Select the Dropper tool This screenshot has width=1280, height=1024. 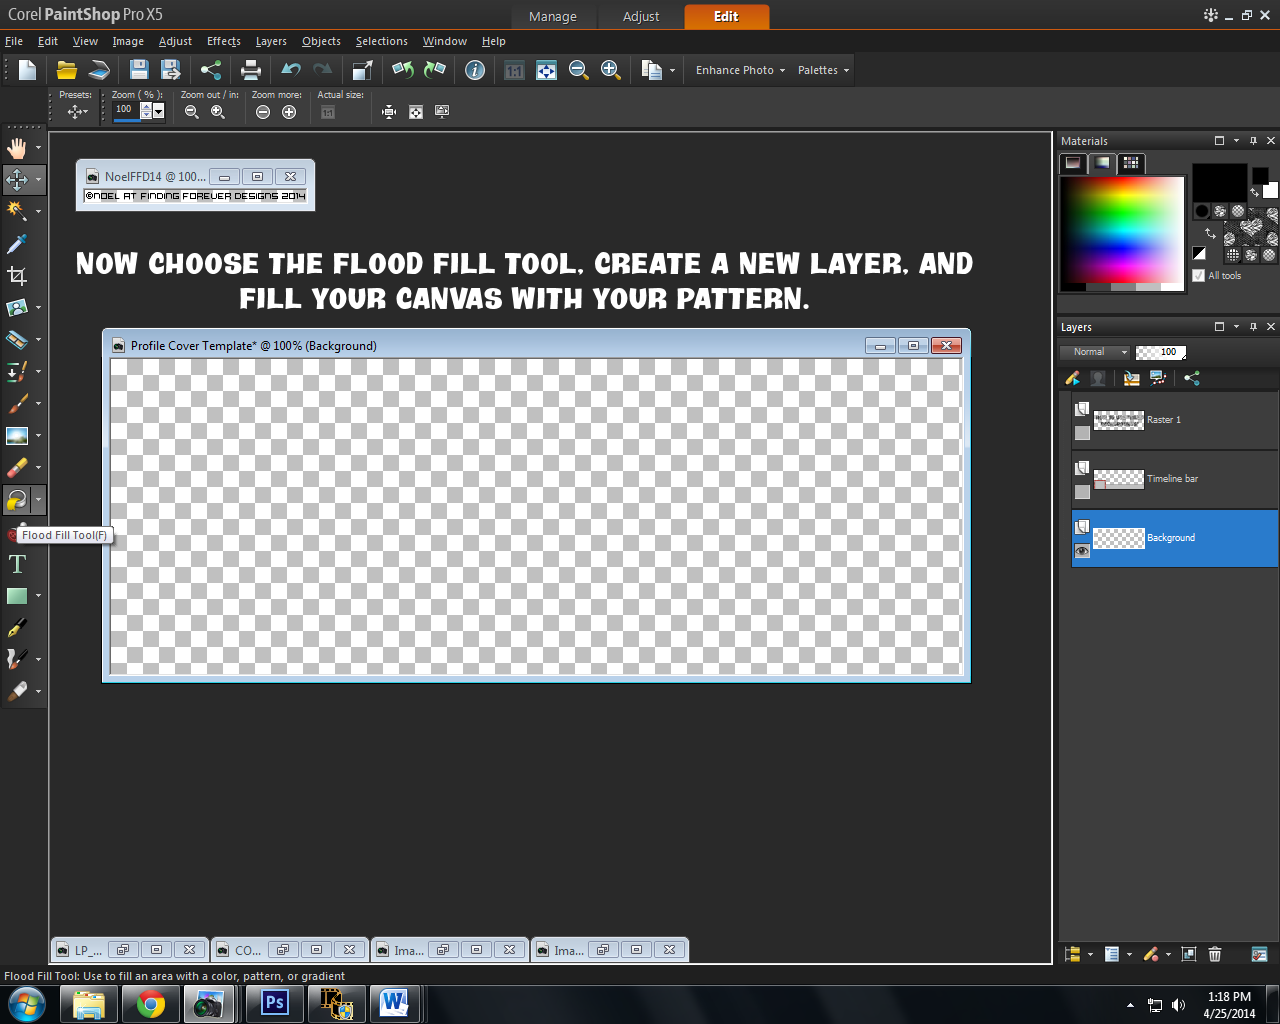(x=17, y=244)
